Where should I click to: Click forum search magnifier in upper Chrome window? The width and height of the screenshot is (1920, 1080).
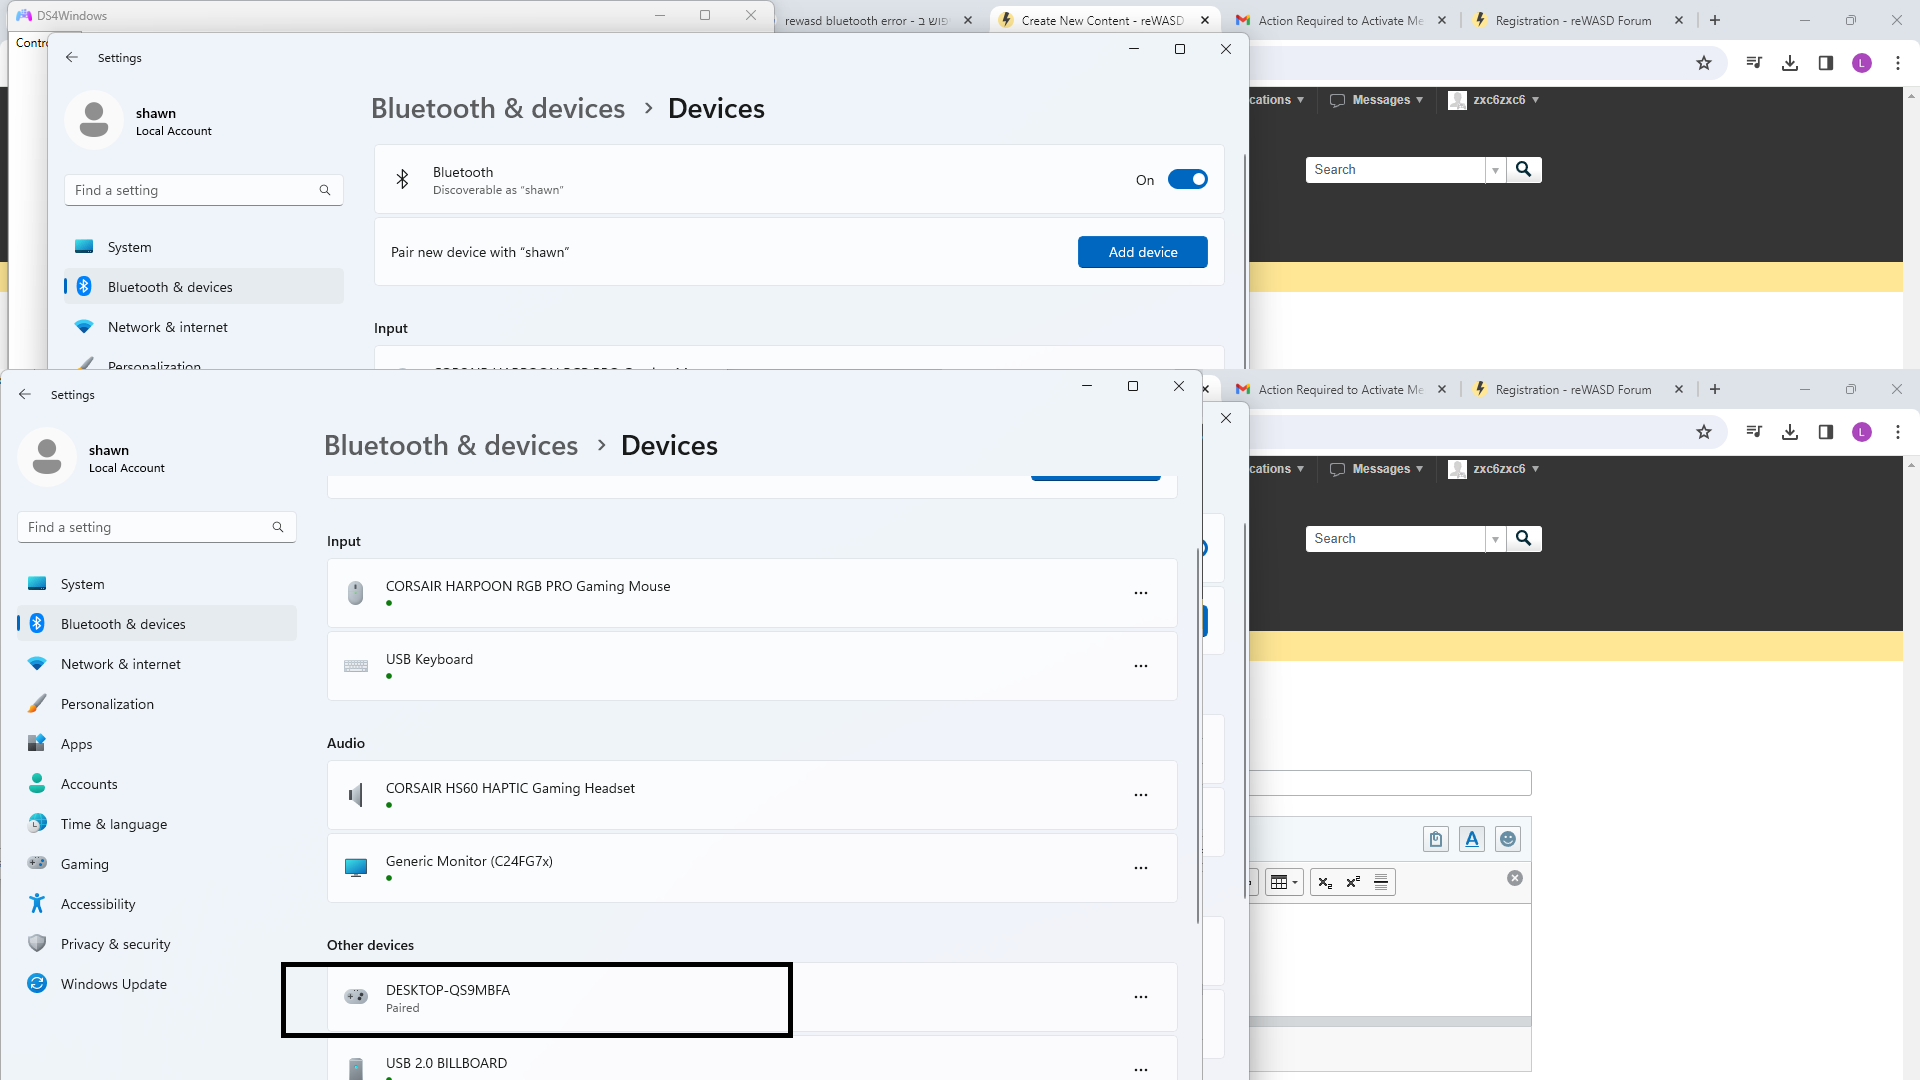[1524, 170]
